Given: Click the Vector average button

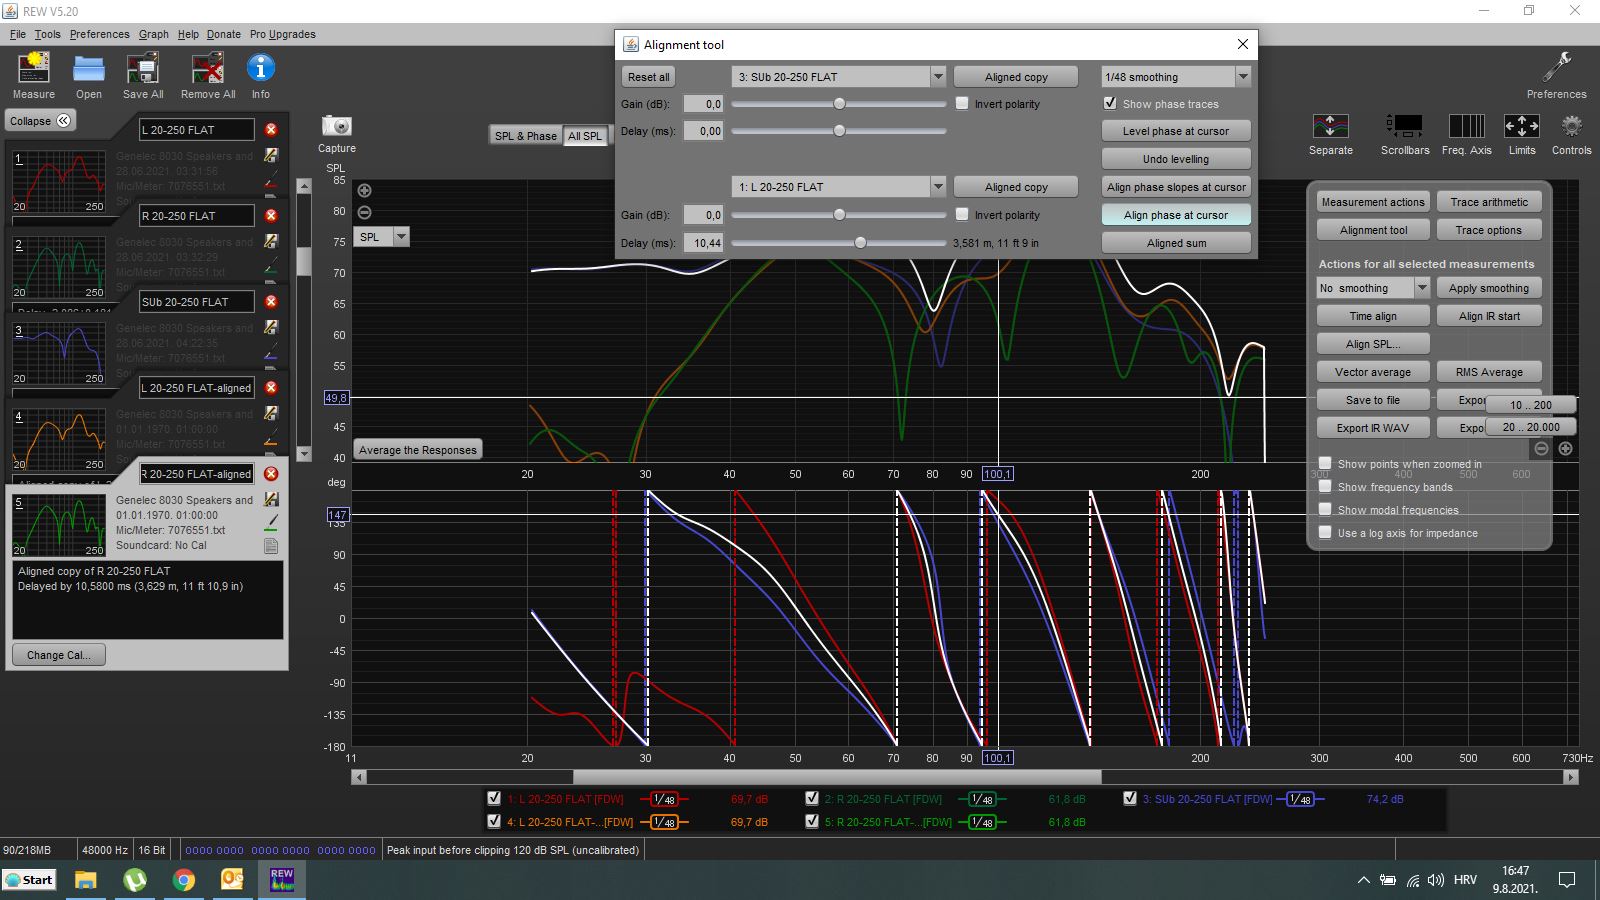Looking at the screenshot, I should pos(1373,372).
